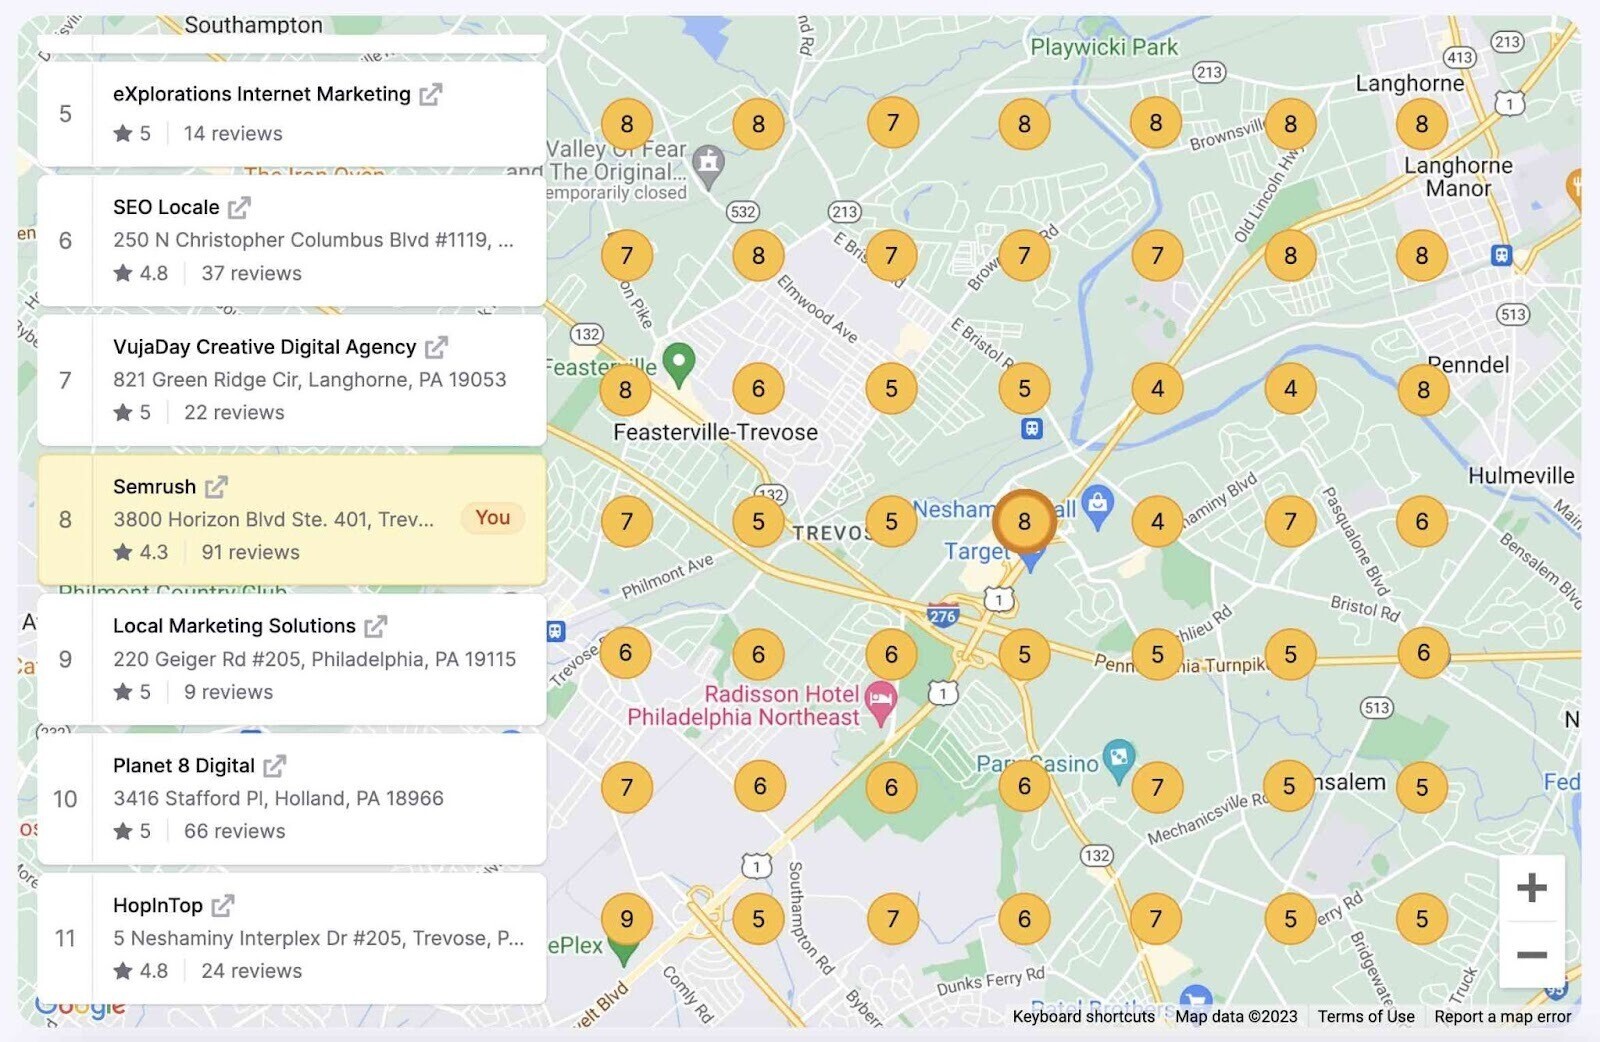Screen dimensions: 1600x1042
Task: Click '24 reviews' for HopInTop
Action: [251, 971]
